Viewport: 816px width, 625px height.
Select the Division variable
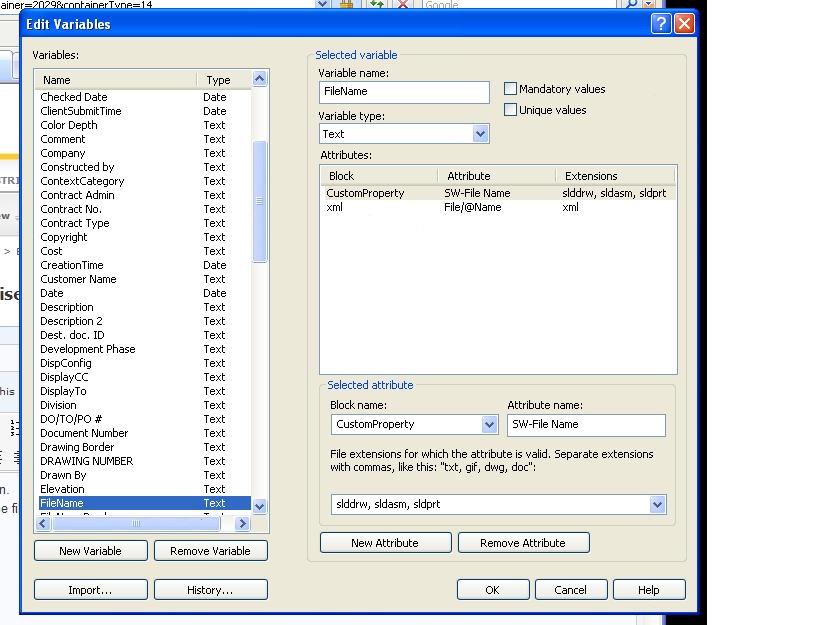[x=144, y=405]
